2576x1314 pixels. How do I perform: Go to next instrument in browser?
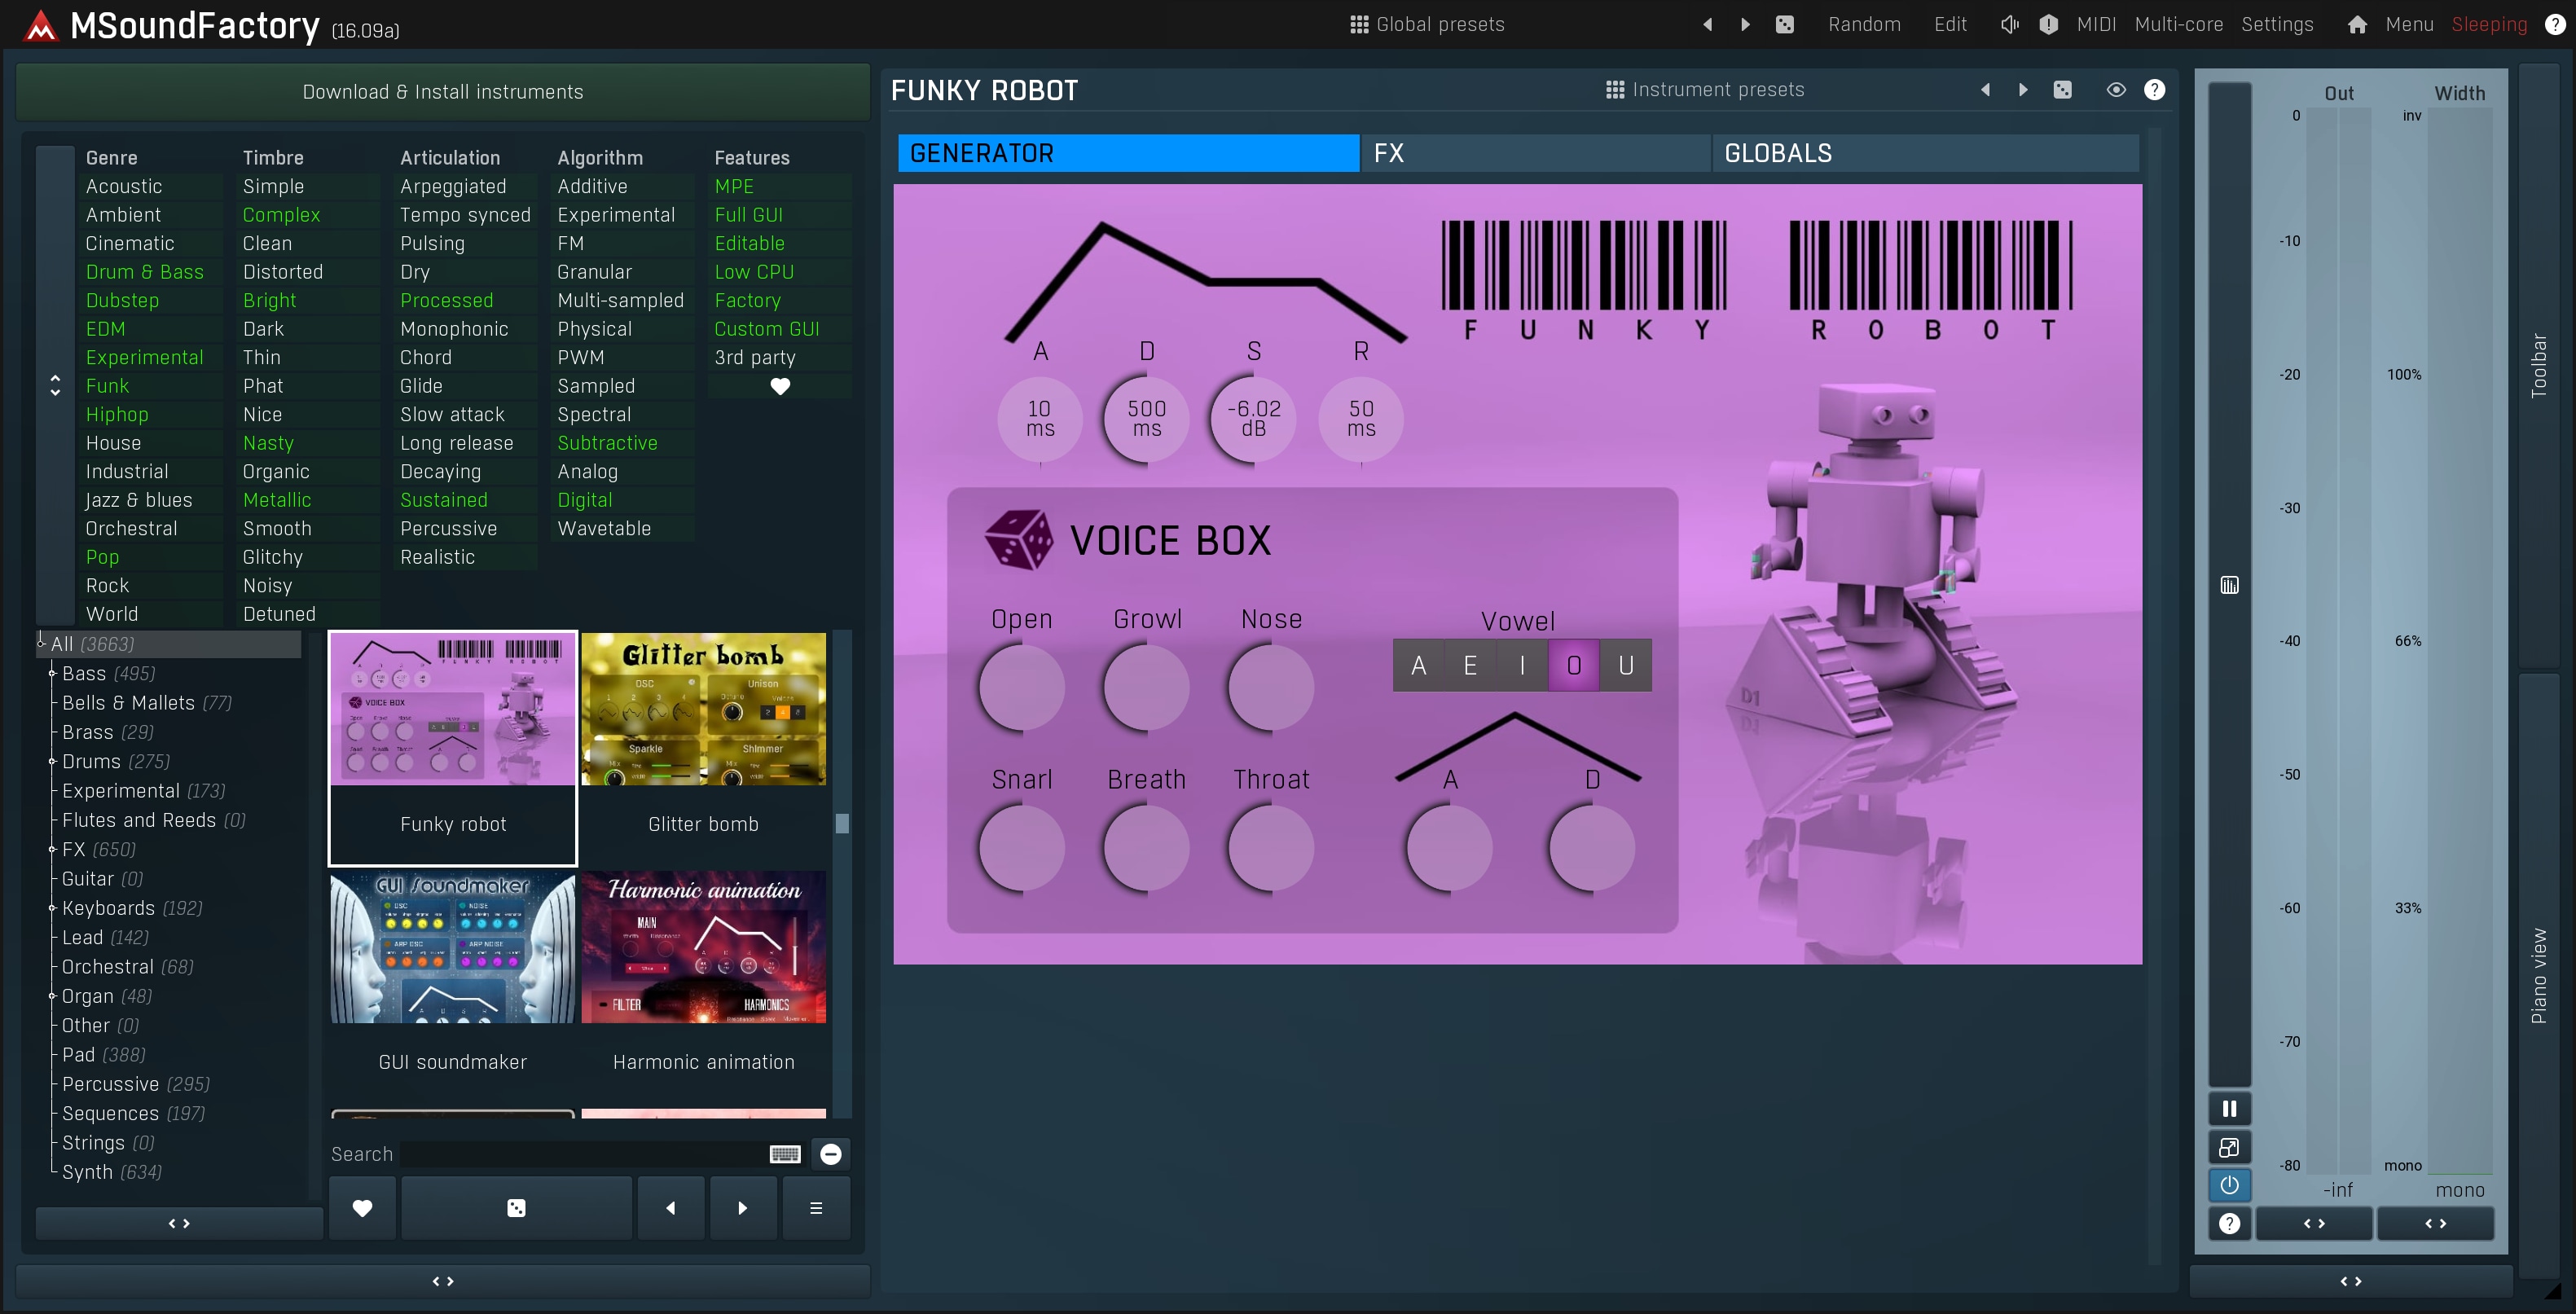(742, 1208)
